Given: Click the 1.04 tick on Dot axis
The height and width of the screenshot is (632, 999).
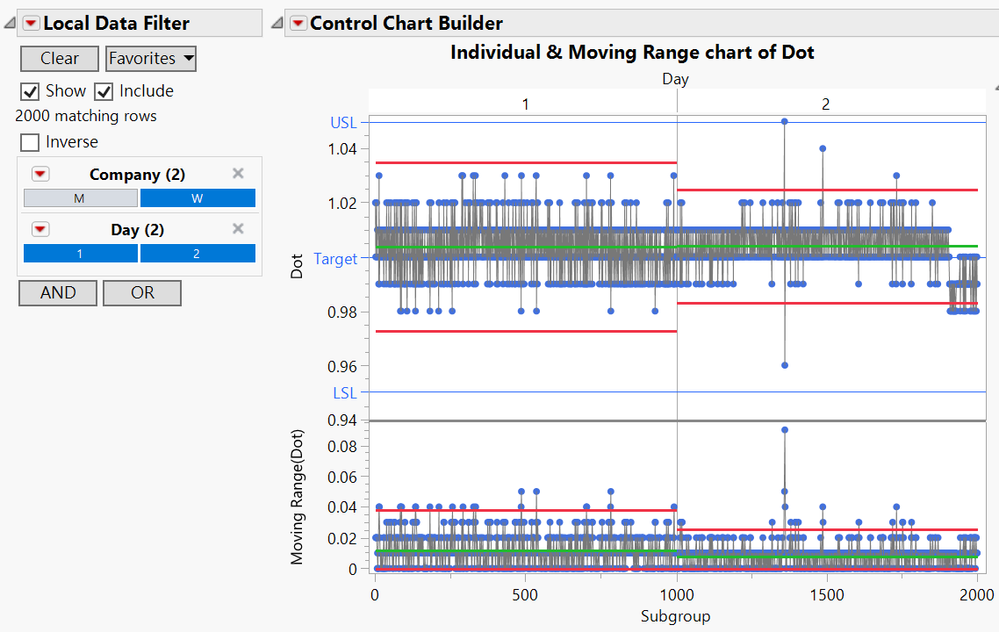Looking at the screenshot, I should point(342,150).
